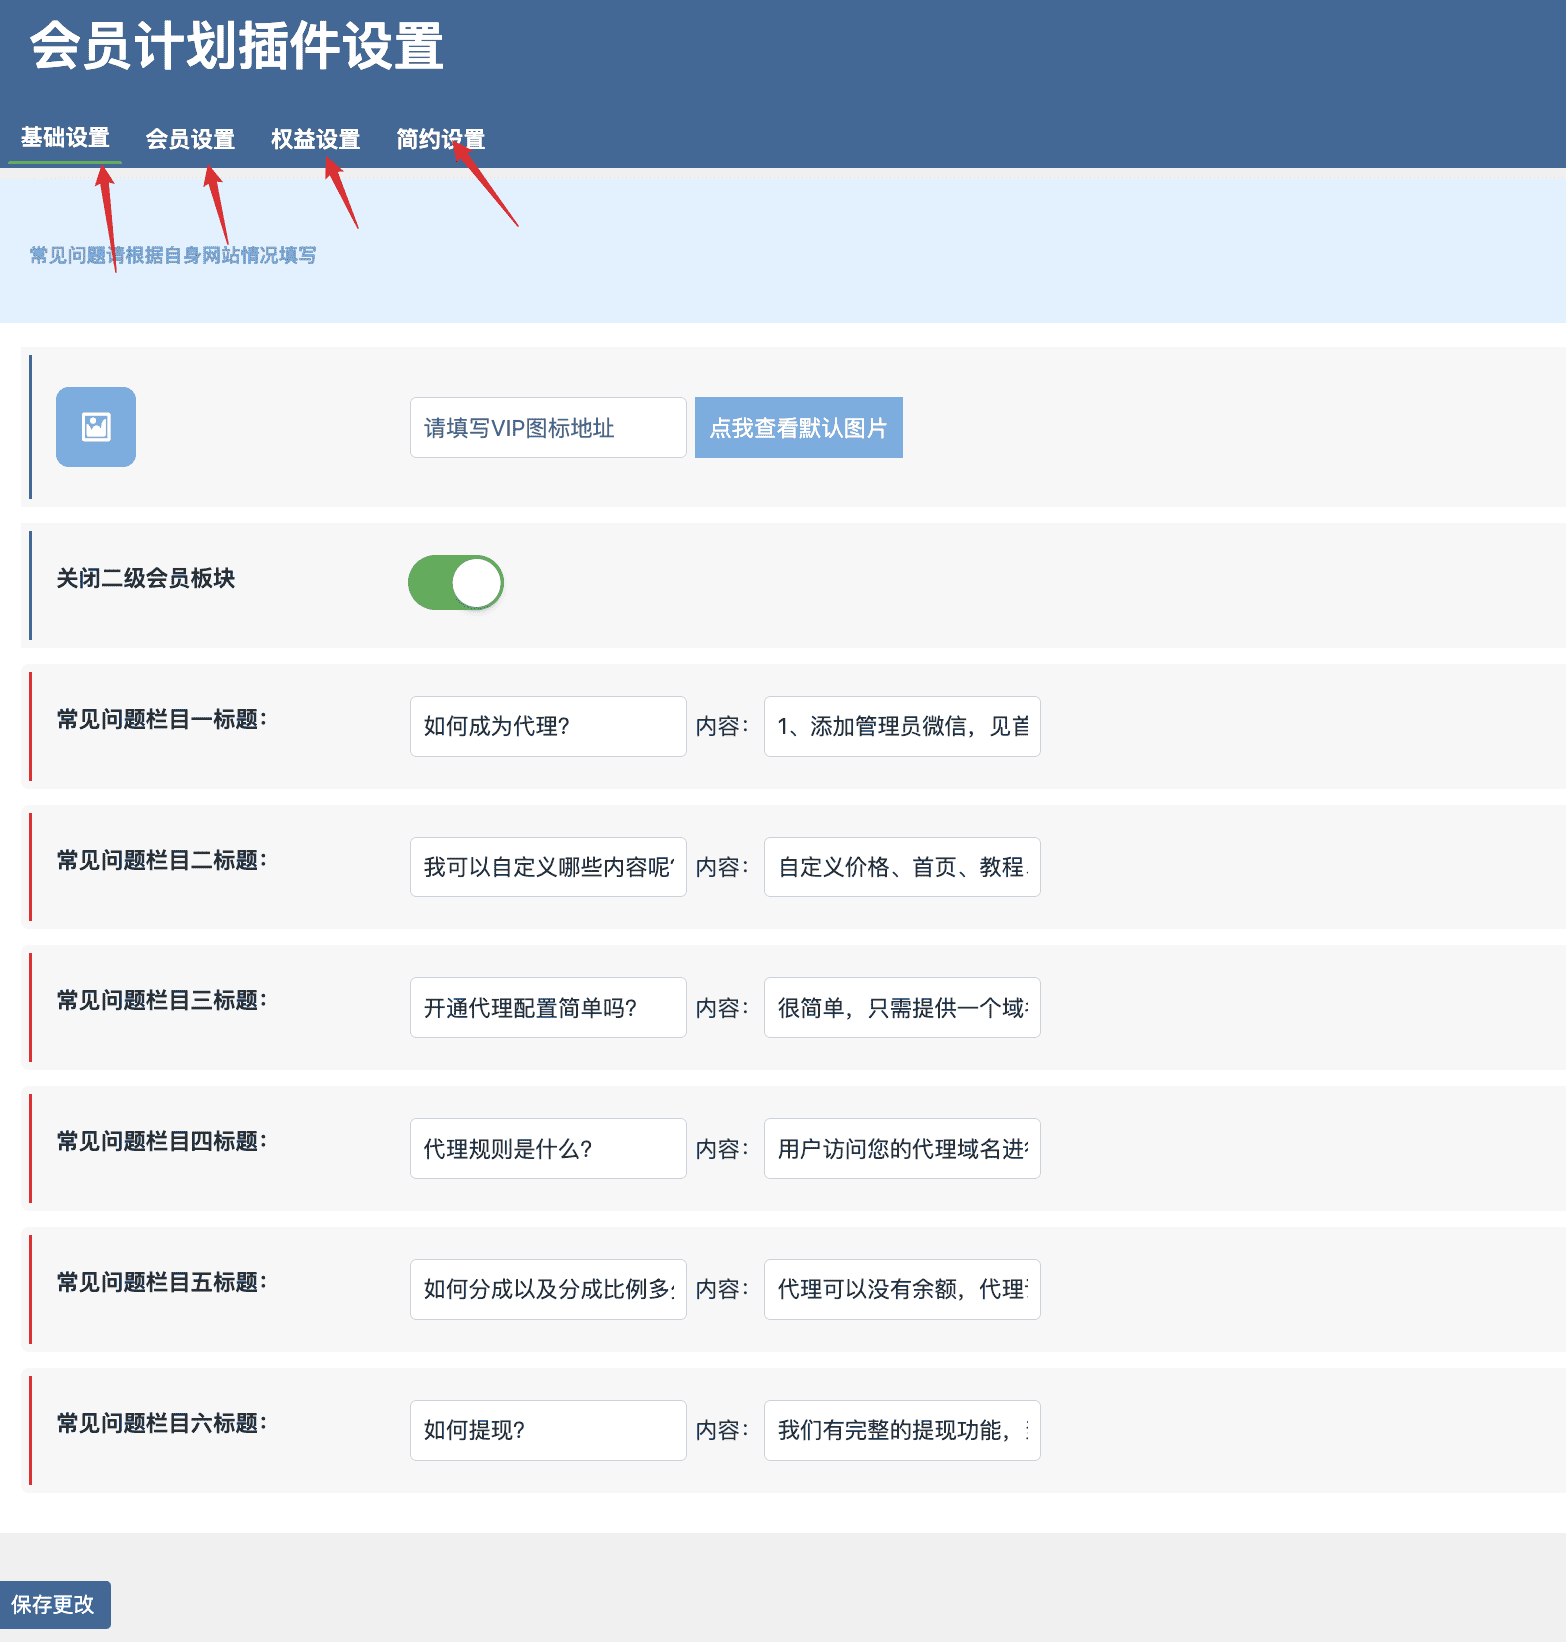Click the 常见问题栏目三标题 label
The height and width of the screenshot is (1642, 1566).
pos(162,1000)
